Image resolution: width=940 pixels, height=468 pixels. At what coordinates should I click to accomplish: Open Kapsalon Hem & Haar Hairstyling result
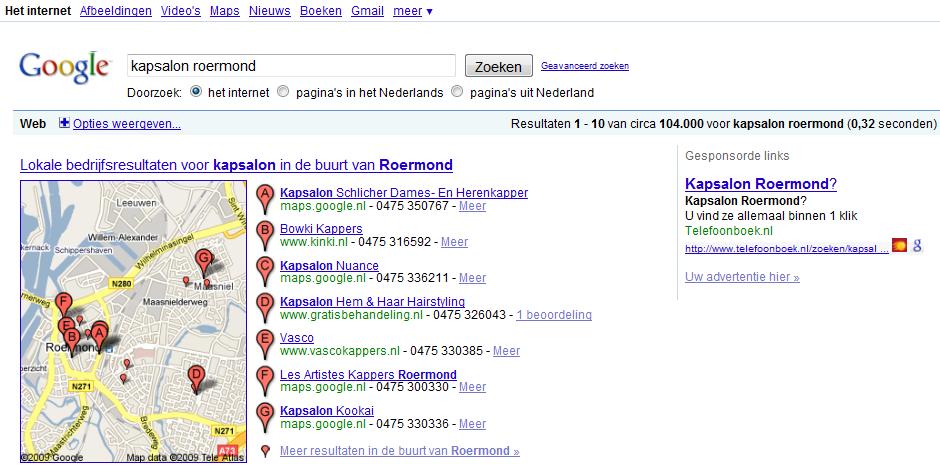point(372,301)
